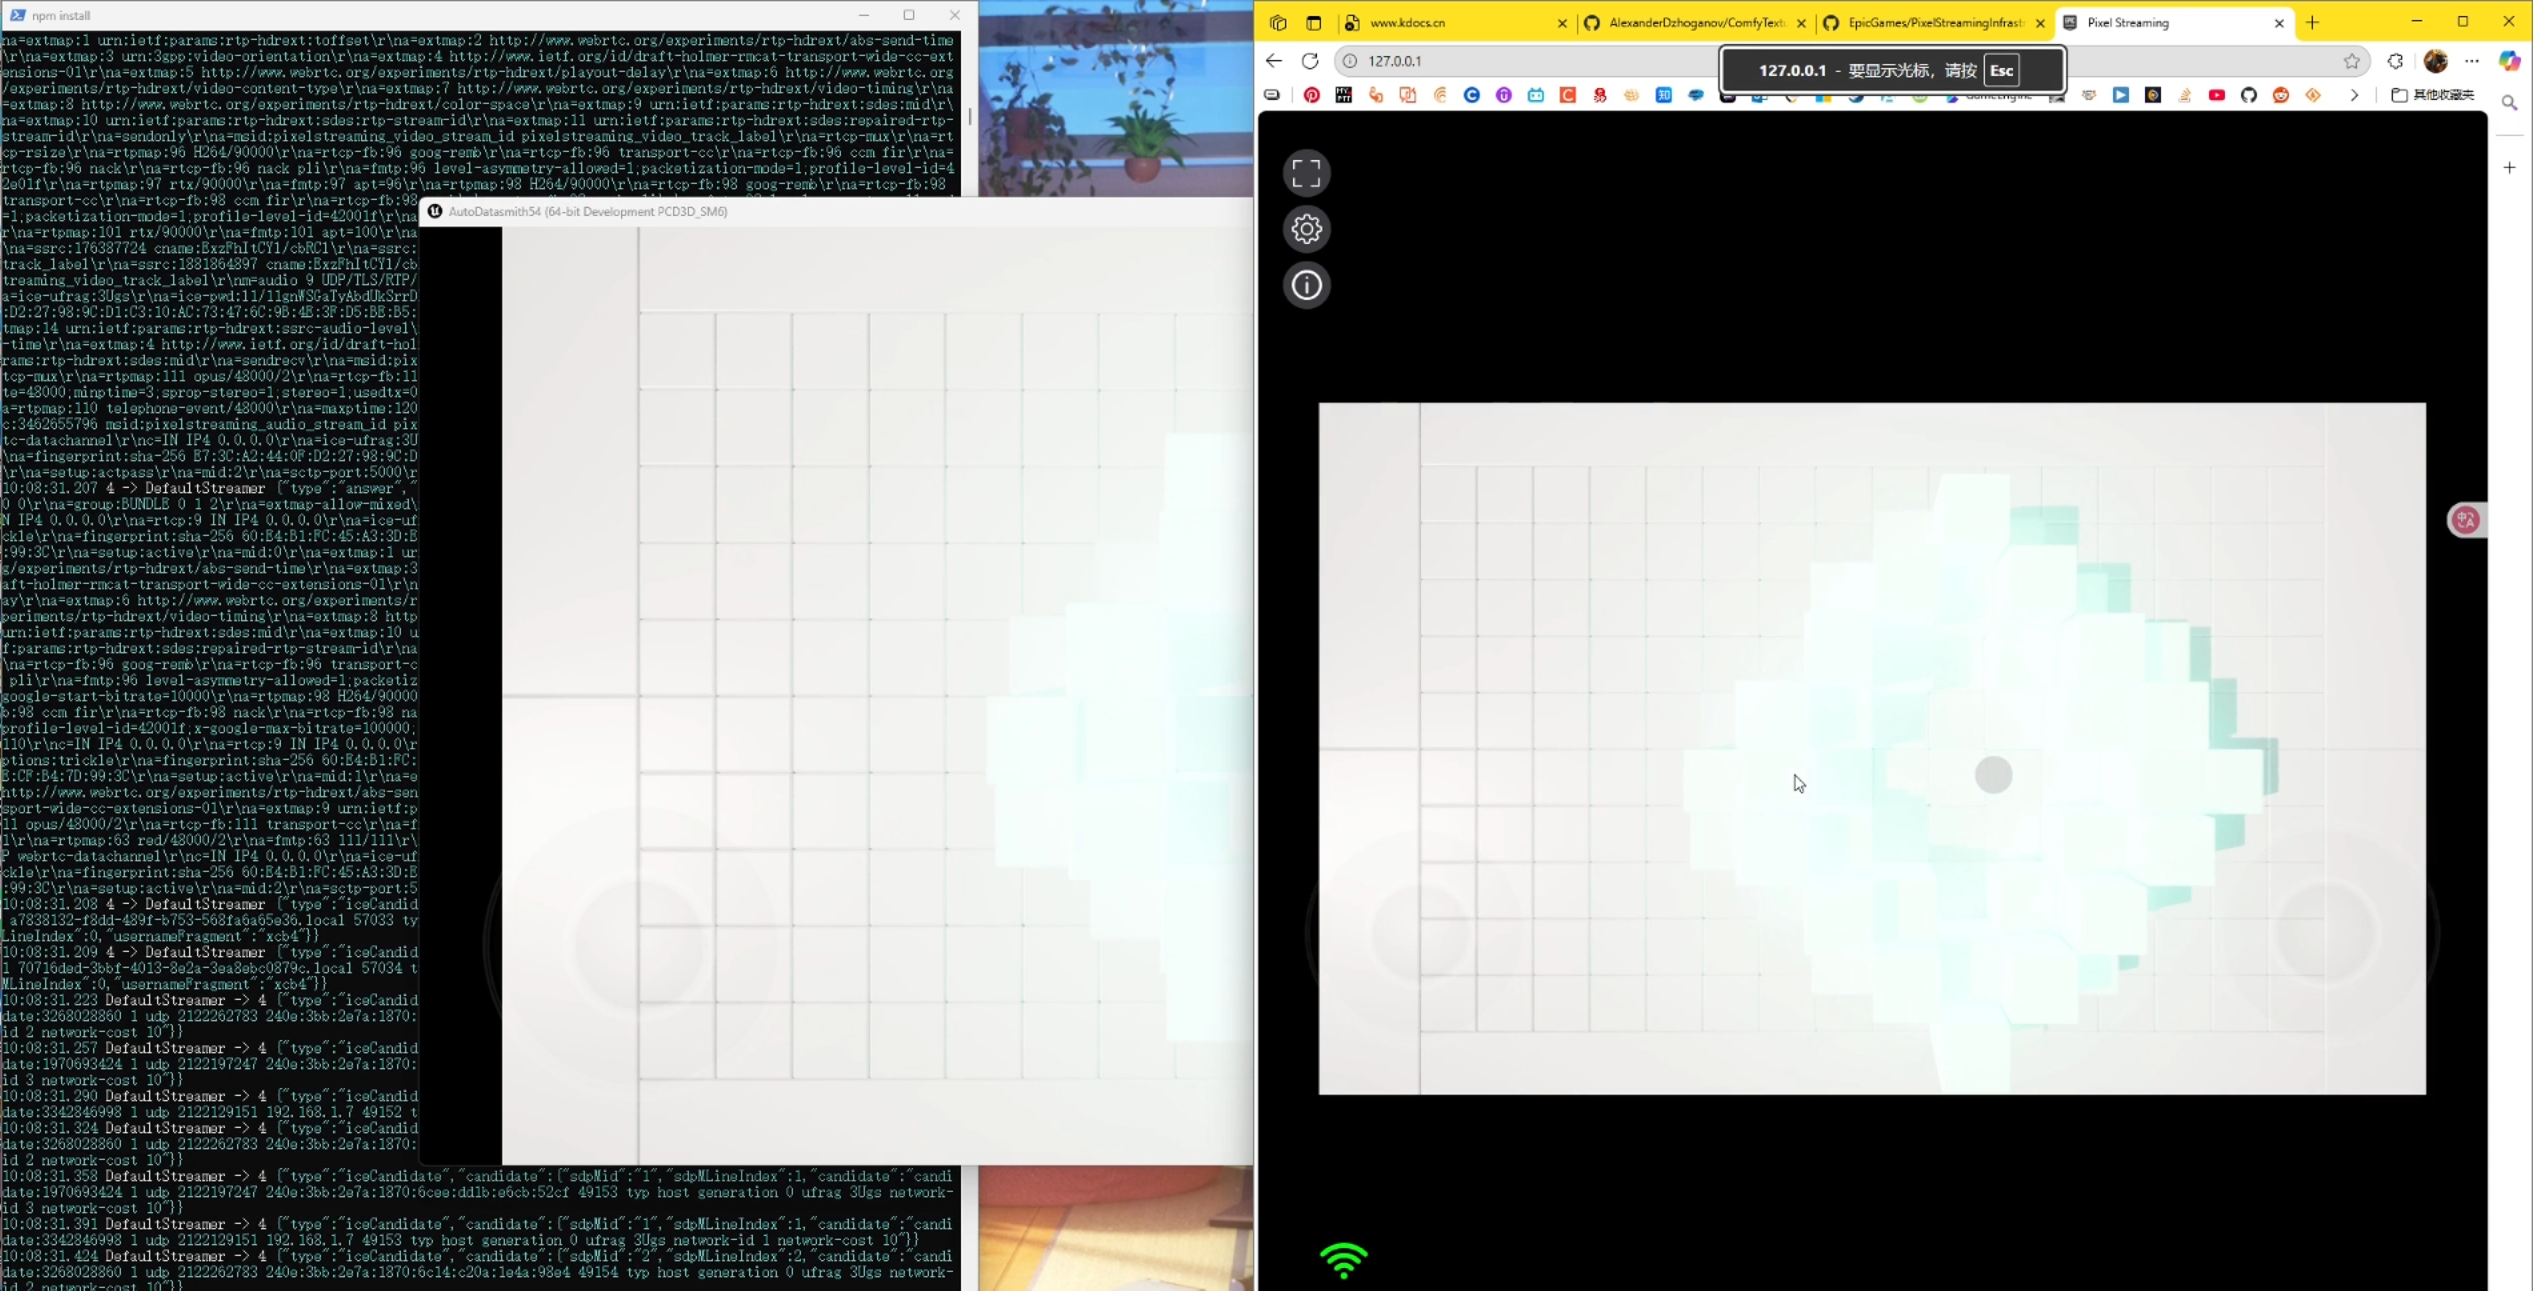The height and width of the screenshot is (1291, 2533).
Task: Open the Reddit bookmark from favorites bar
Action: pos(2281,95)
